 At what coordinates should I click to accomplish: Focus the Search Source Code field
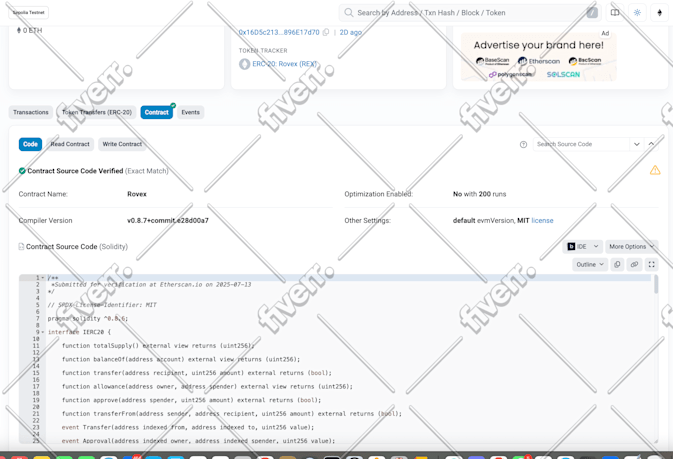click(581, 144)
